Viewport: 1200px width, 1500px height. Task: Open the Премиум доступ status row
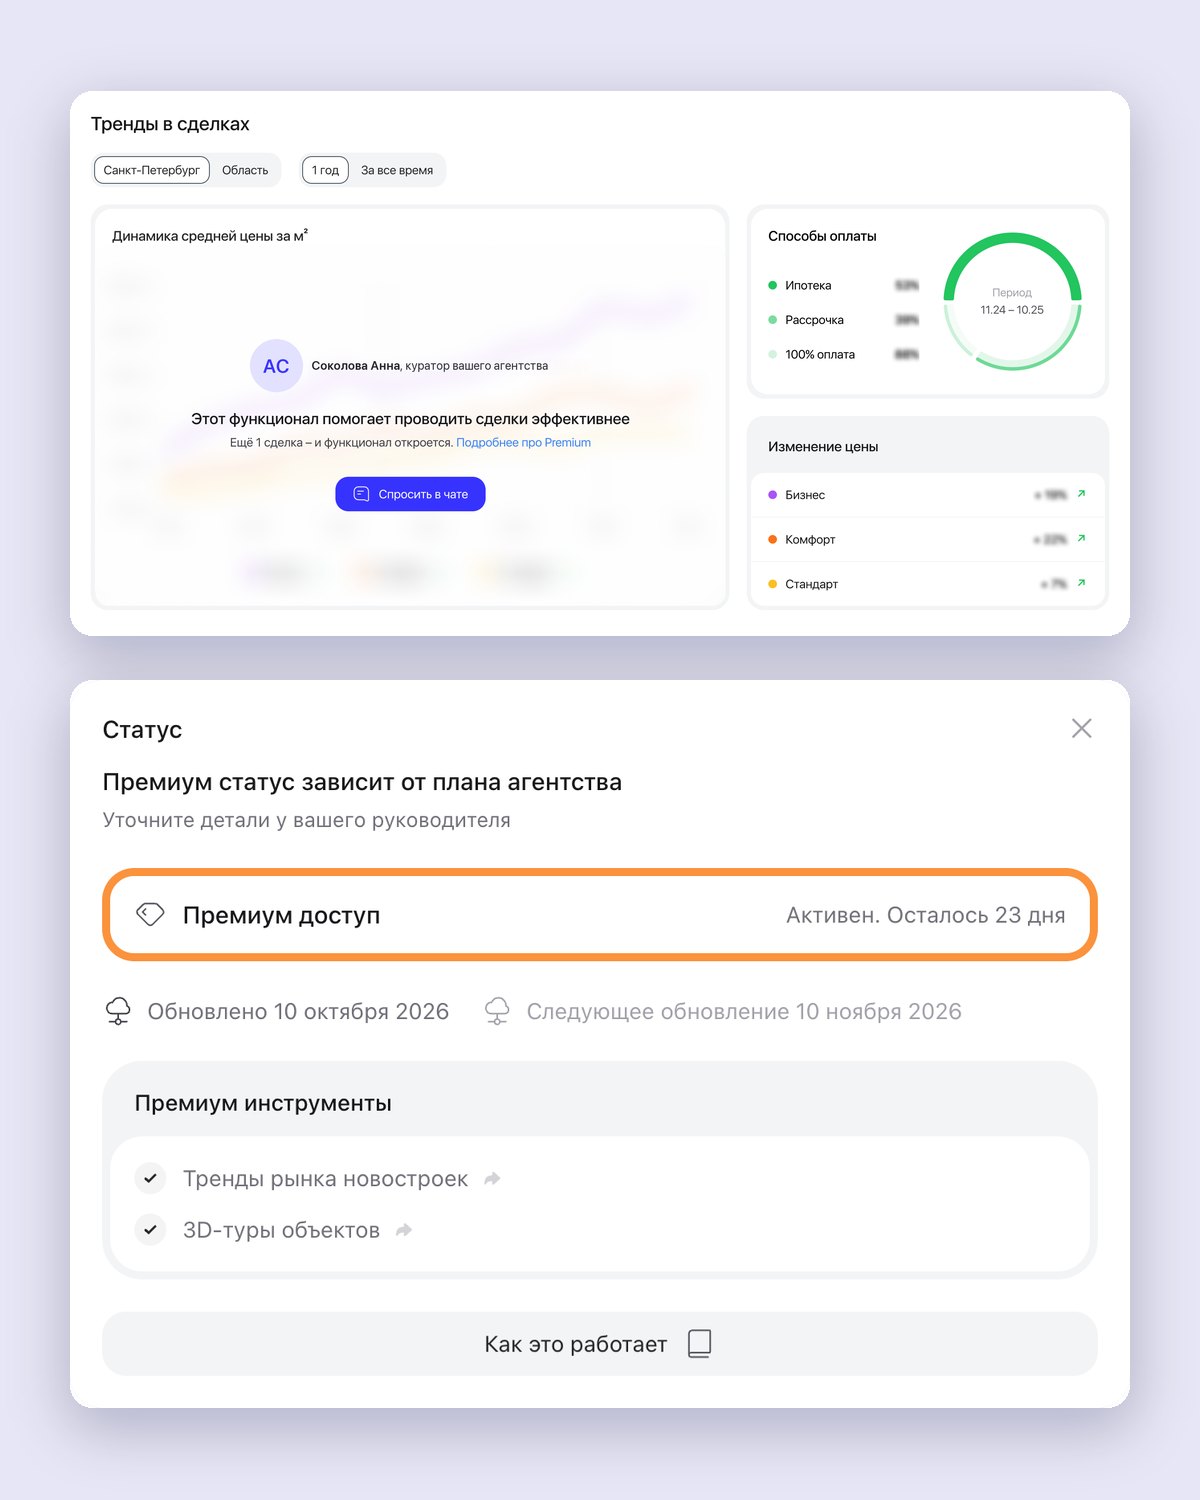coord(600,915)
